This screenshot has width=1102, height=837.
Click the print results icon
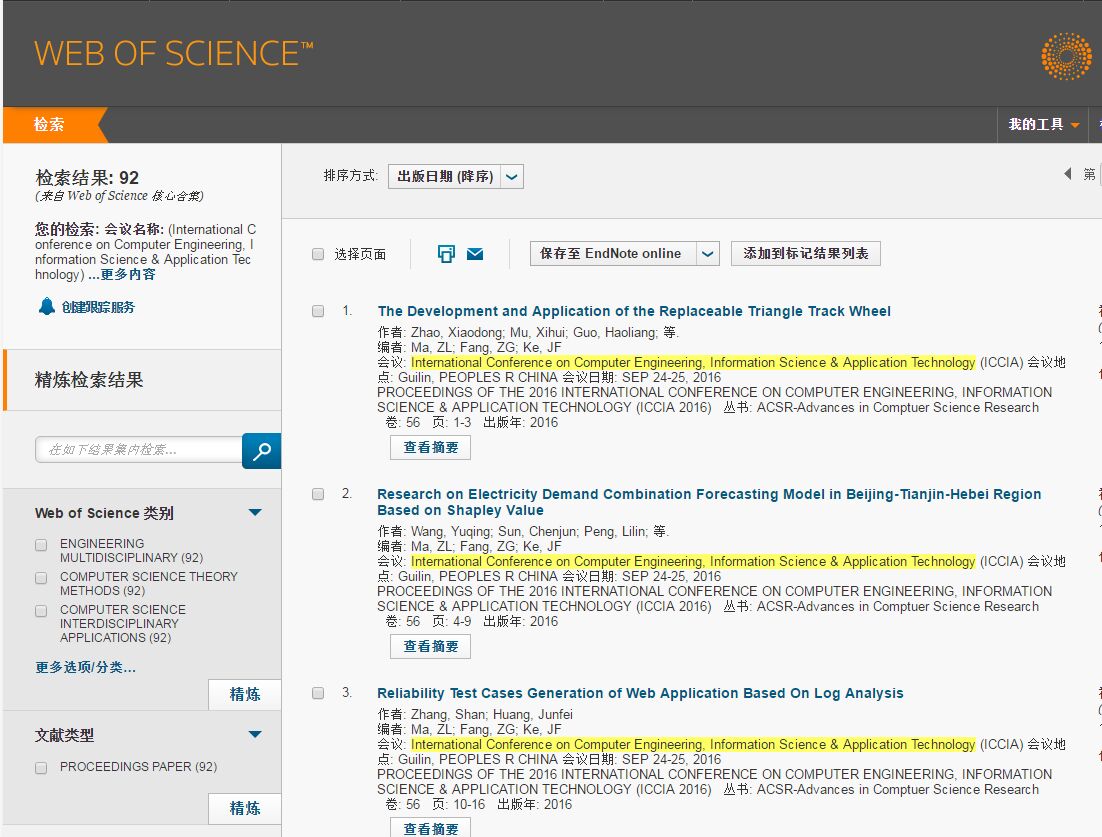click(446, 254)
